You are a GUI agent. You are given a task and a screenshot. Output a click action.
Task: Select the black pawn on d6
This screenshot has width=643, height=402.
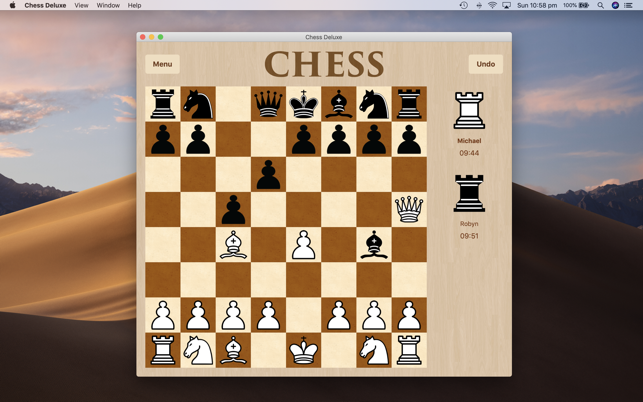268,175
